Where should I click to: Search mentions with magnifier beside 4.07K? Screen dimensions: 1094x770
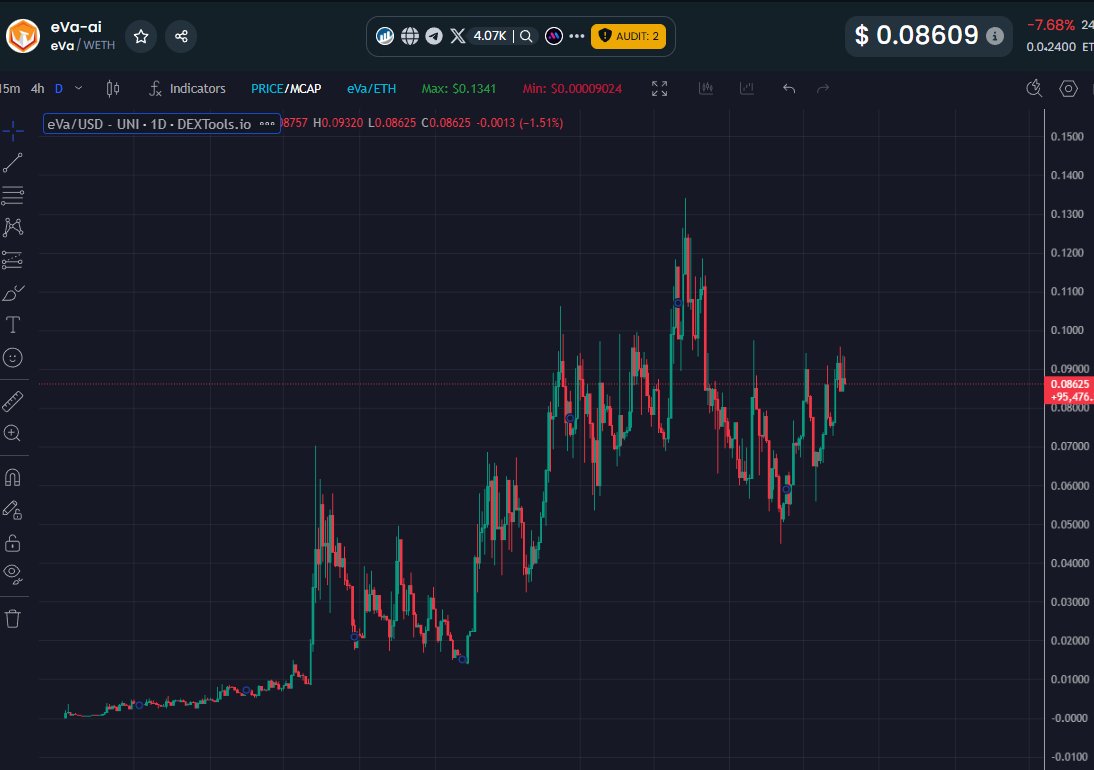pyautogui.click(x=526, y=36)
